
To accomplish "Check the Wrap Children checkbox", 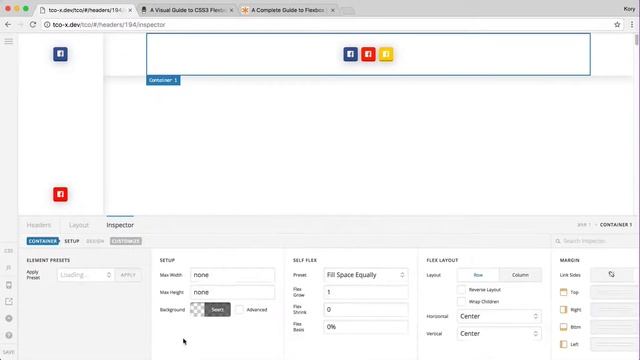I will (461, 302).
